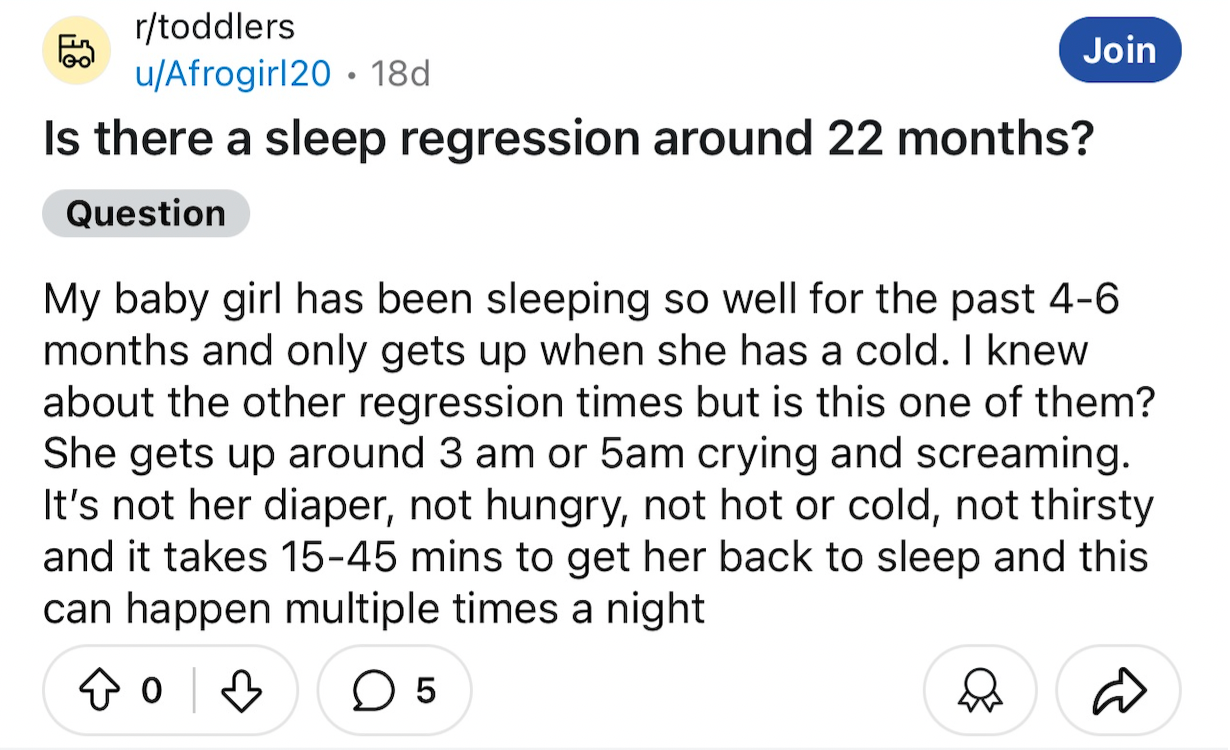Screen dimensions: 1230x750
Task: Open the r/toddlers community avatar
Action: click(x=74, y=50)
